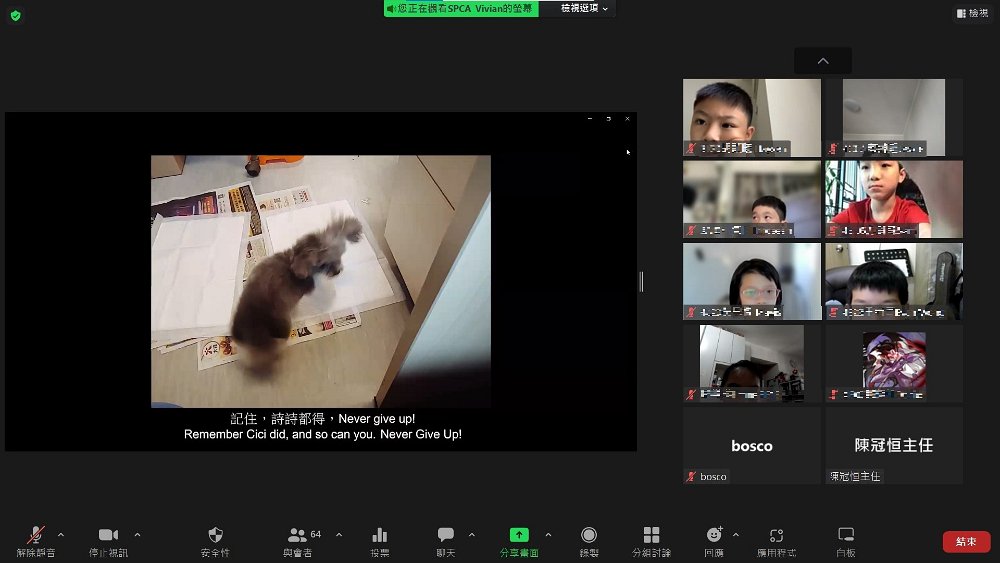
Task: Open the Apps icon in the toolbar
Action: 776,536
